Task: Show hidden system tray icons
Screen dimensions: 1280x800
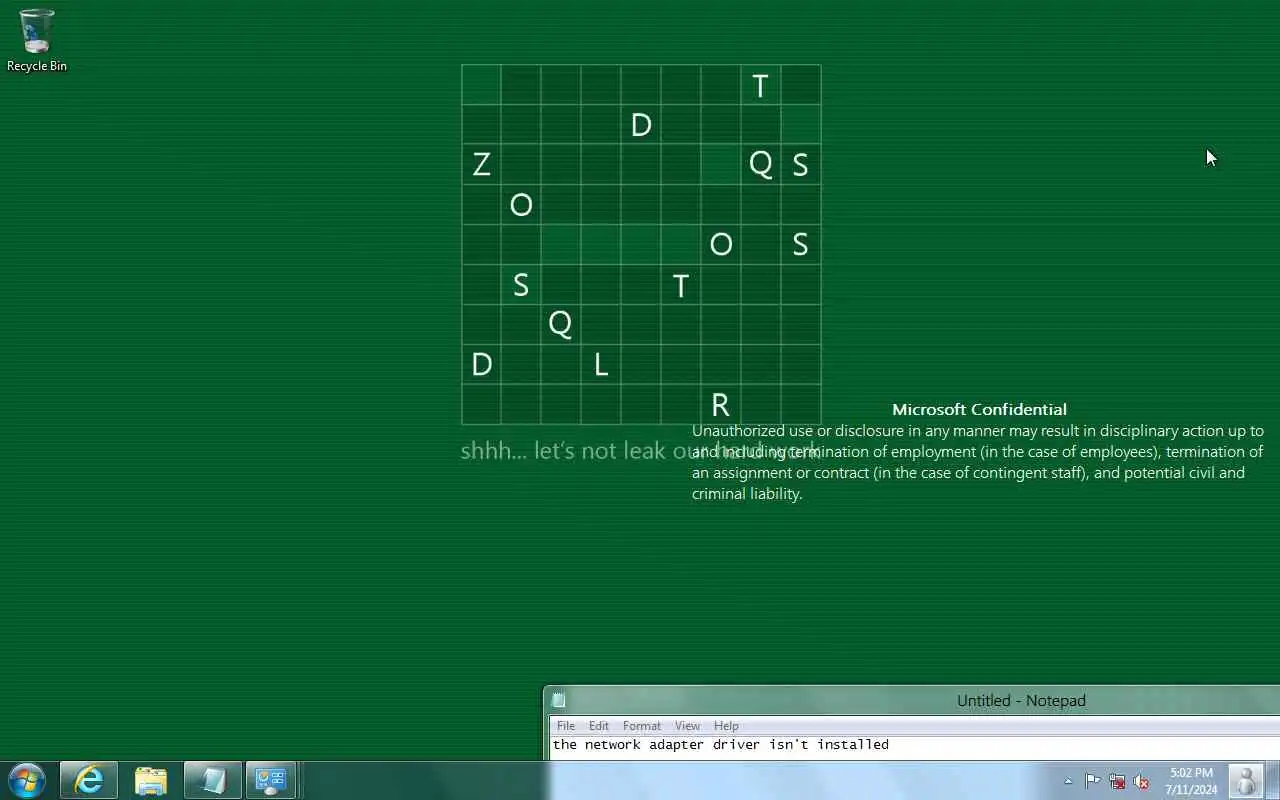Action: pyautogui.click(x=1068, y=781)
